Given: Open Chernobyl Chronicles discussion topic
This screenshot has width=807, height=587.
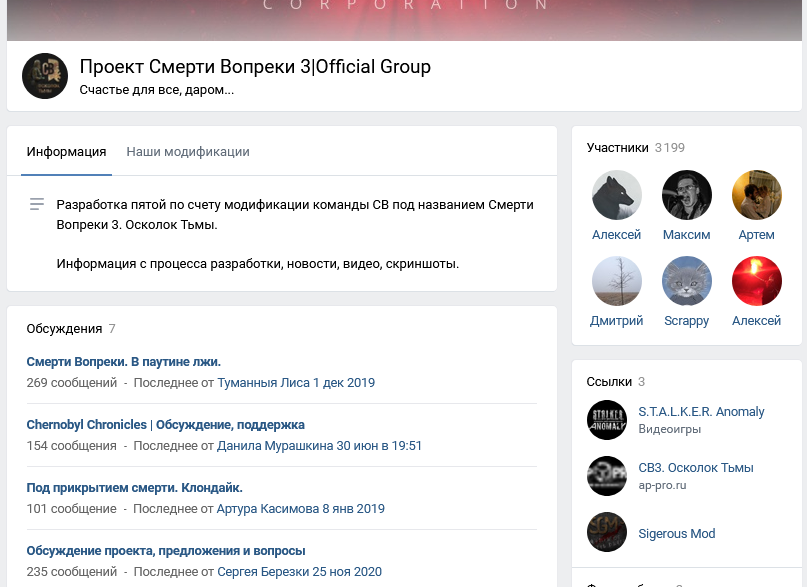Looking at the screenshot, I should pos(165,424).
